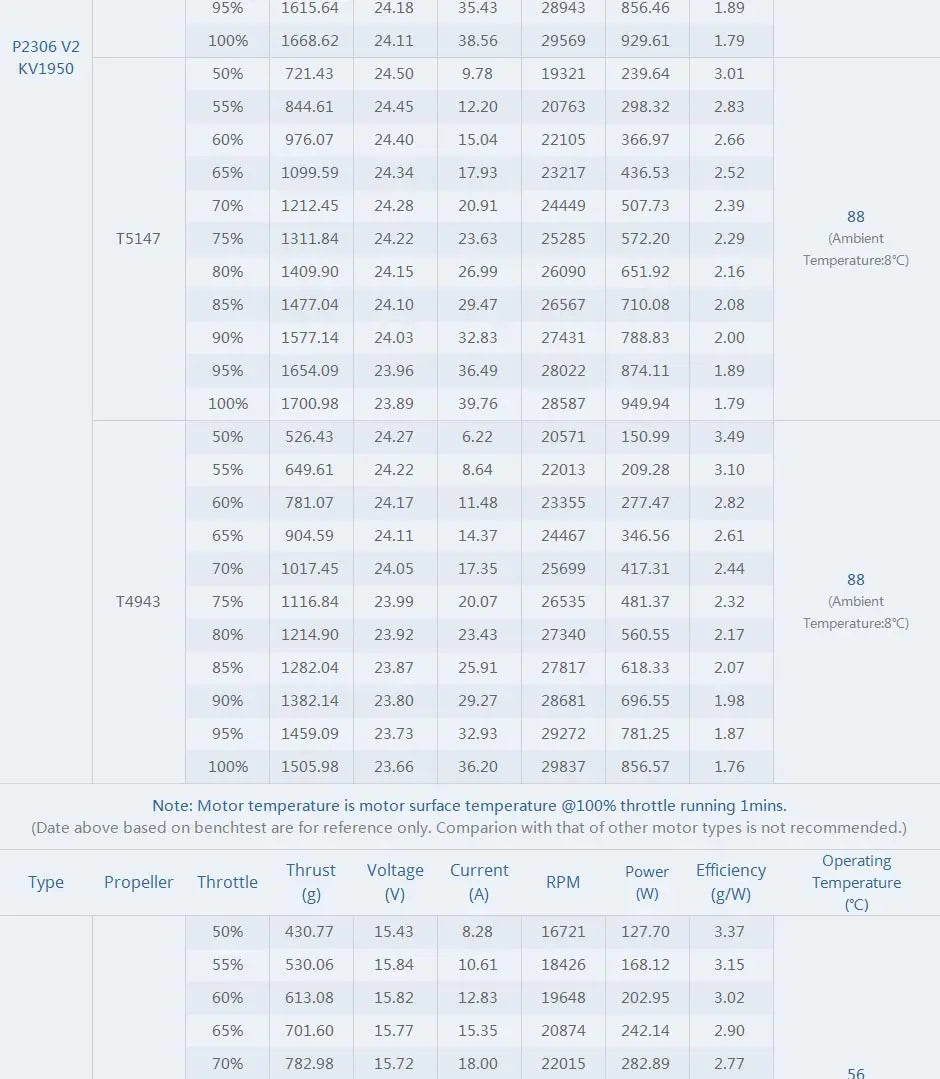Click the Thrust (g) column header
The height and width of the screenshot is (1079, 940).
coord(311,882)
